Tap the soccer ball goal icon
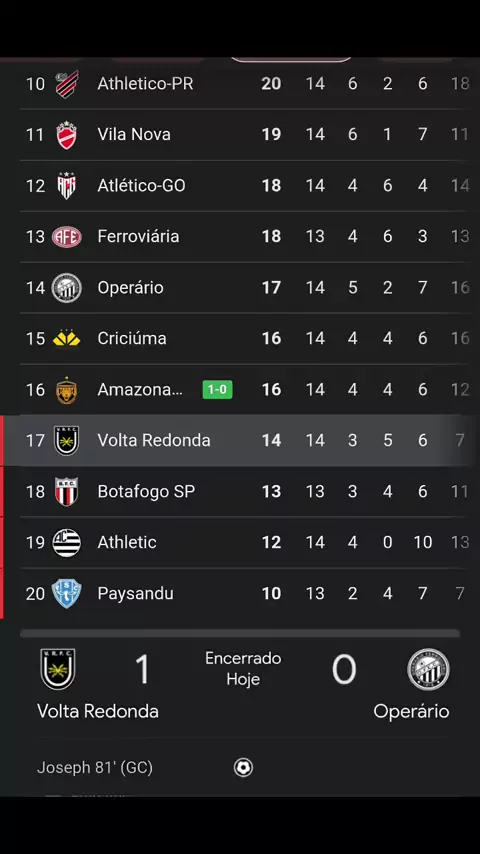The width and height of the screenshot is (480, 854). pos(244,767)
